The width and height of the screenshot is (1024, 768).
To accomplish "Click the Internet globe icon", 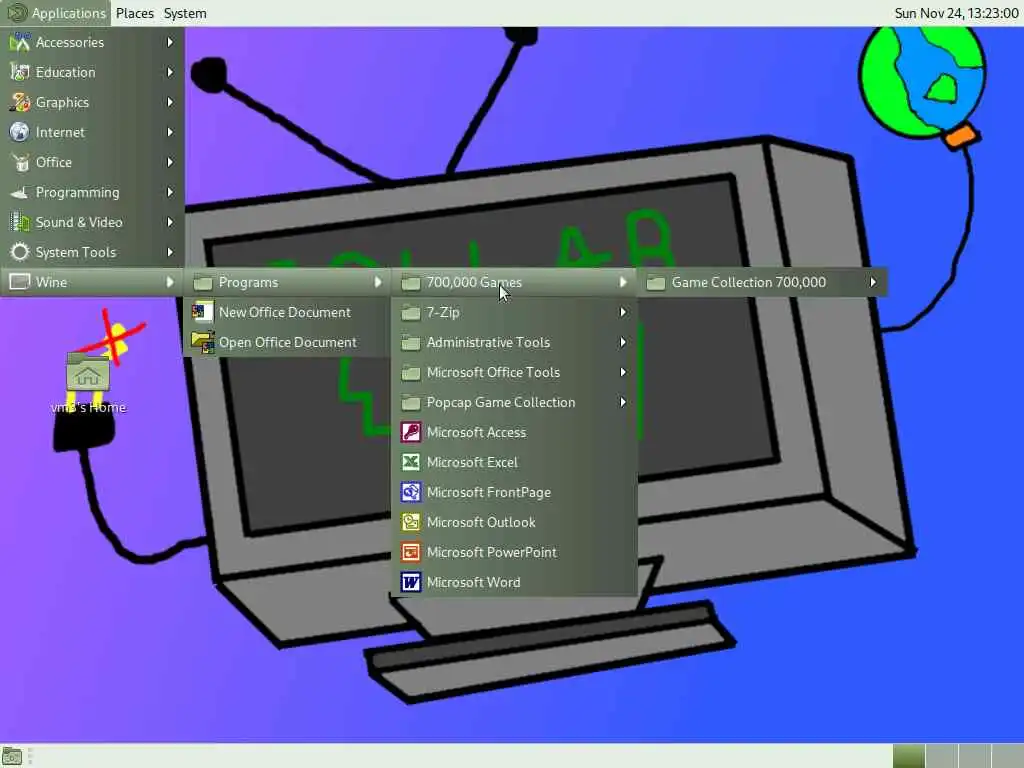I will (x=20, y=133).
